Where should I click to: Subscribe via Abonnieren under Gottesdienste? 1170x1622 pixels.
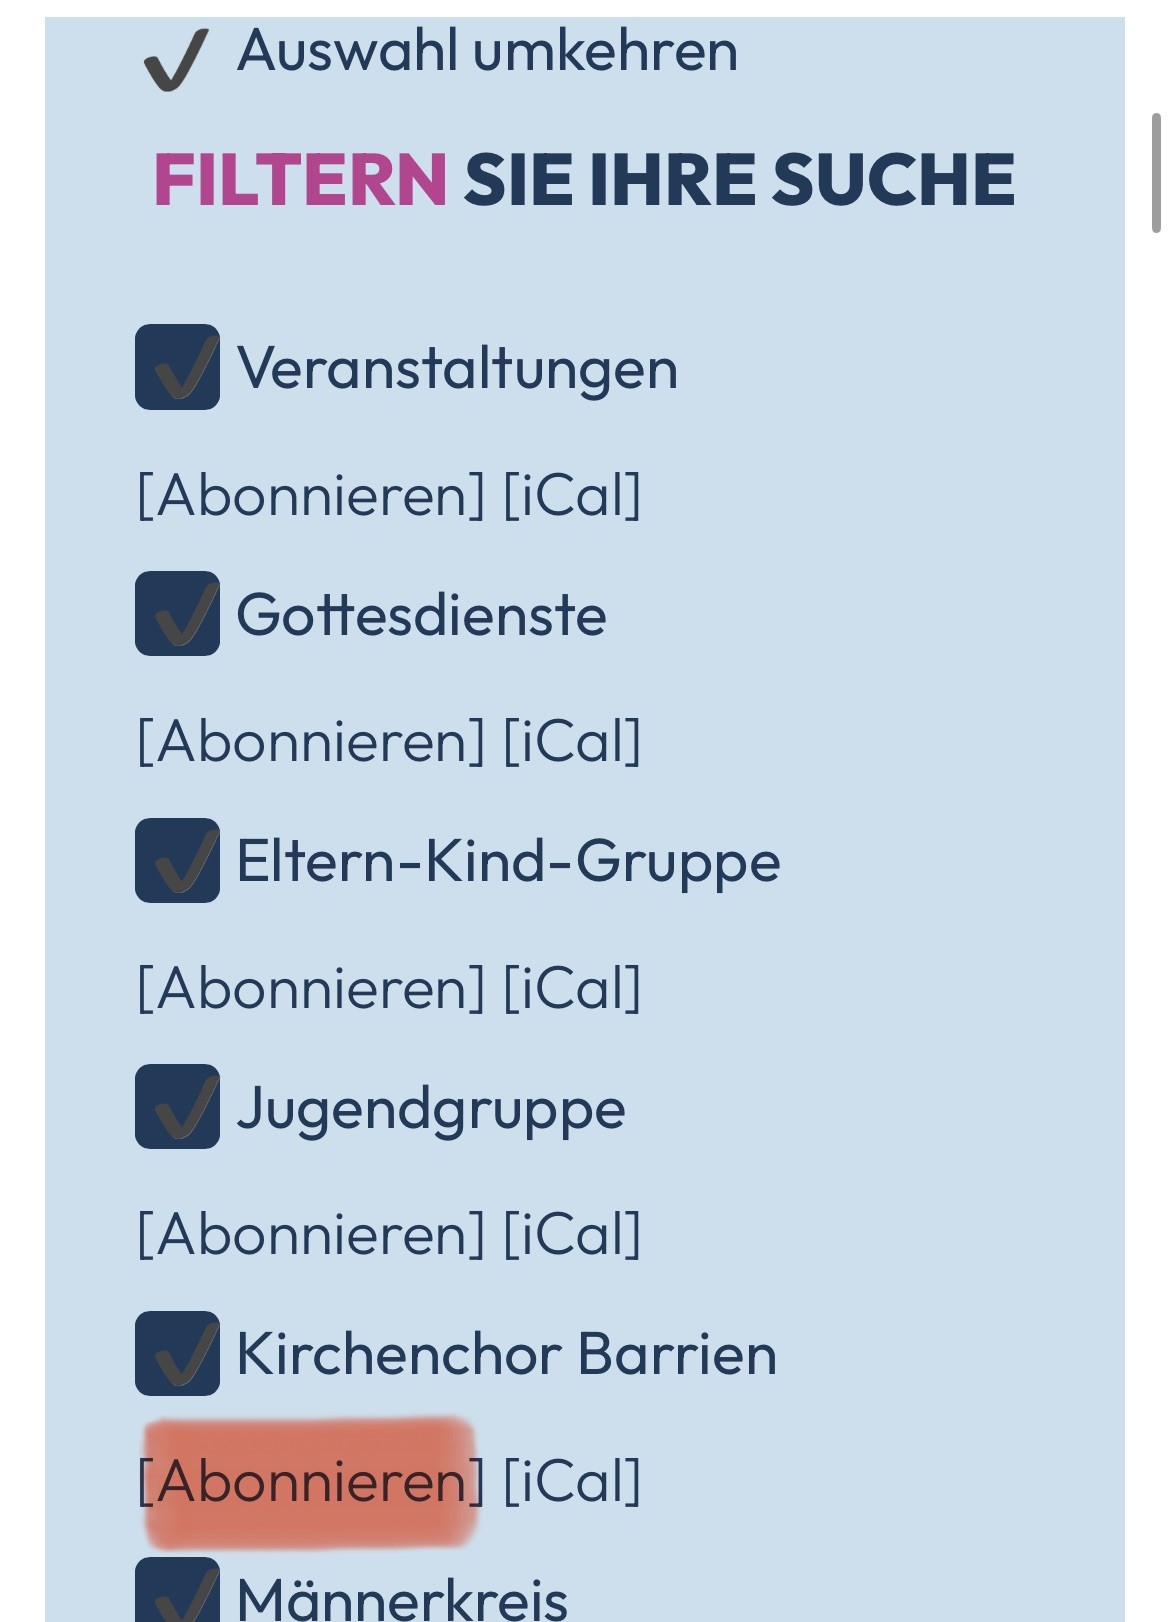(x=310, y=742)
